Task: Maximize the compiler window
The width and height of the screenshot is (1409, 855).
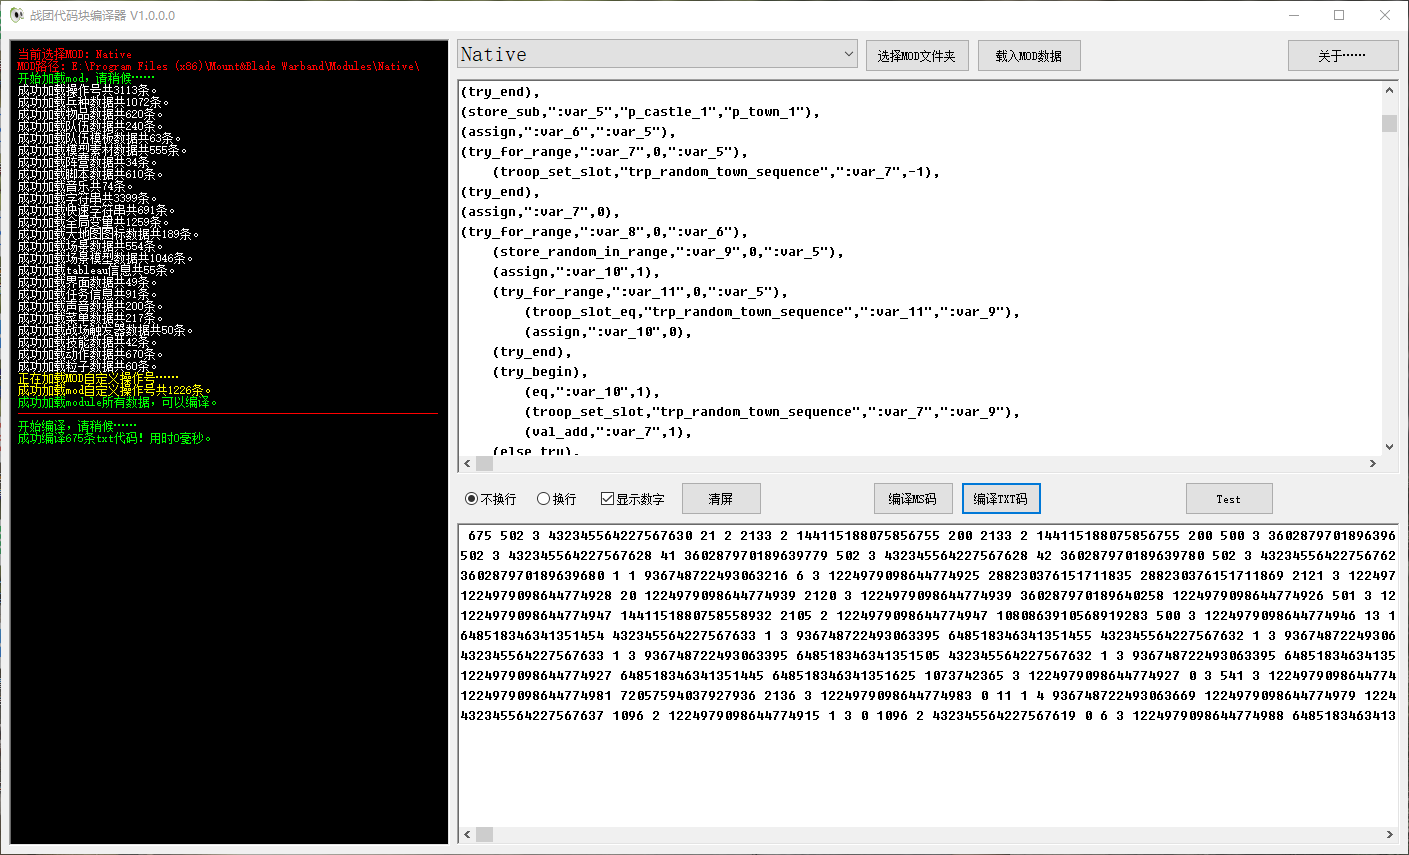Action: click(1339, 15)
